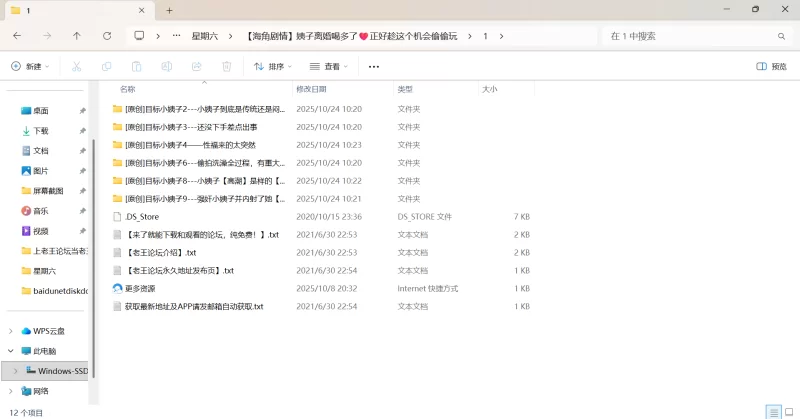The width and height of the screenshot is (800, 419).
Task: Click the Copy toolbar icon
Action: pos(106,67)
